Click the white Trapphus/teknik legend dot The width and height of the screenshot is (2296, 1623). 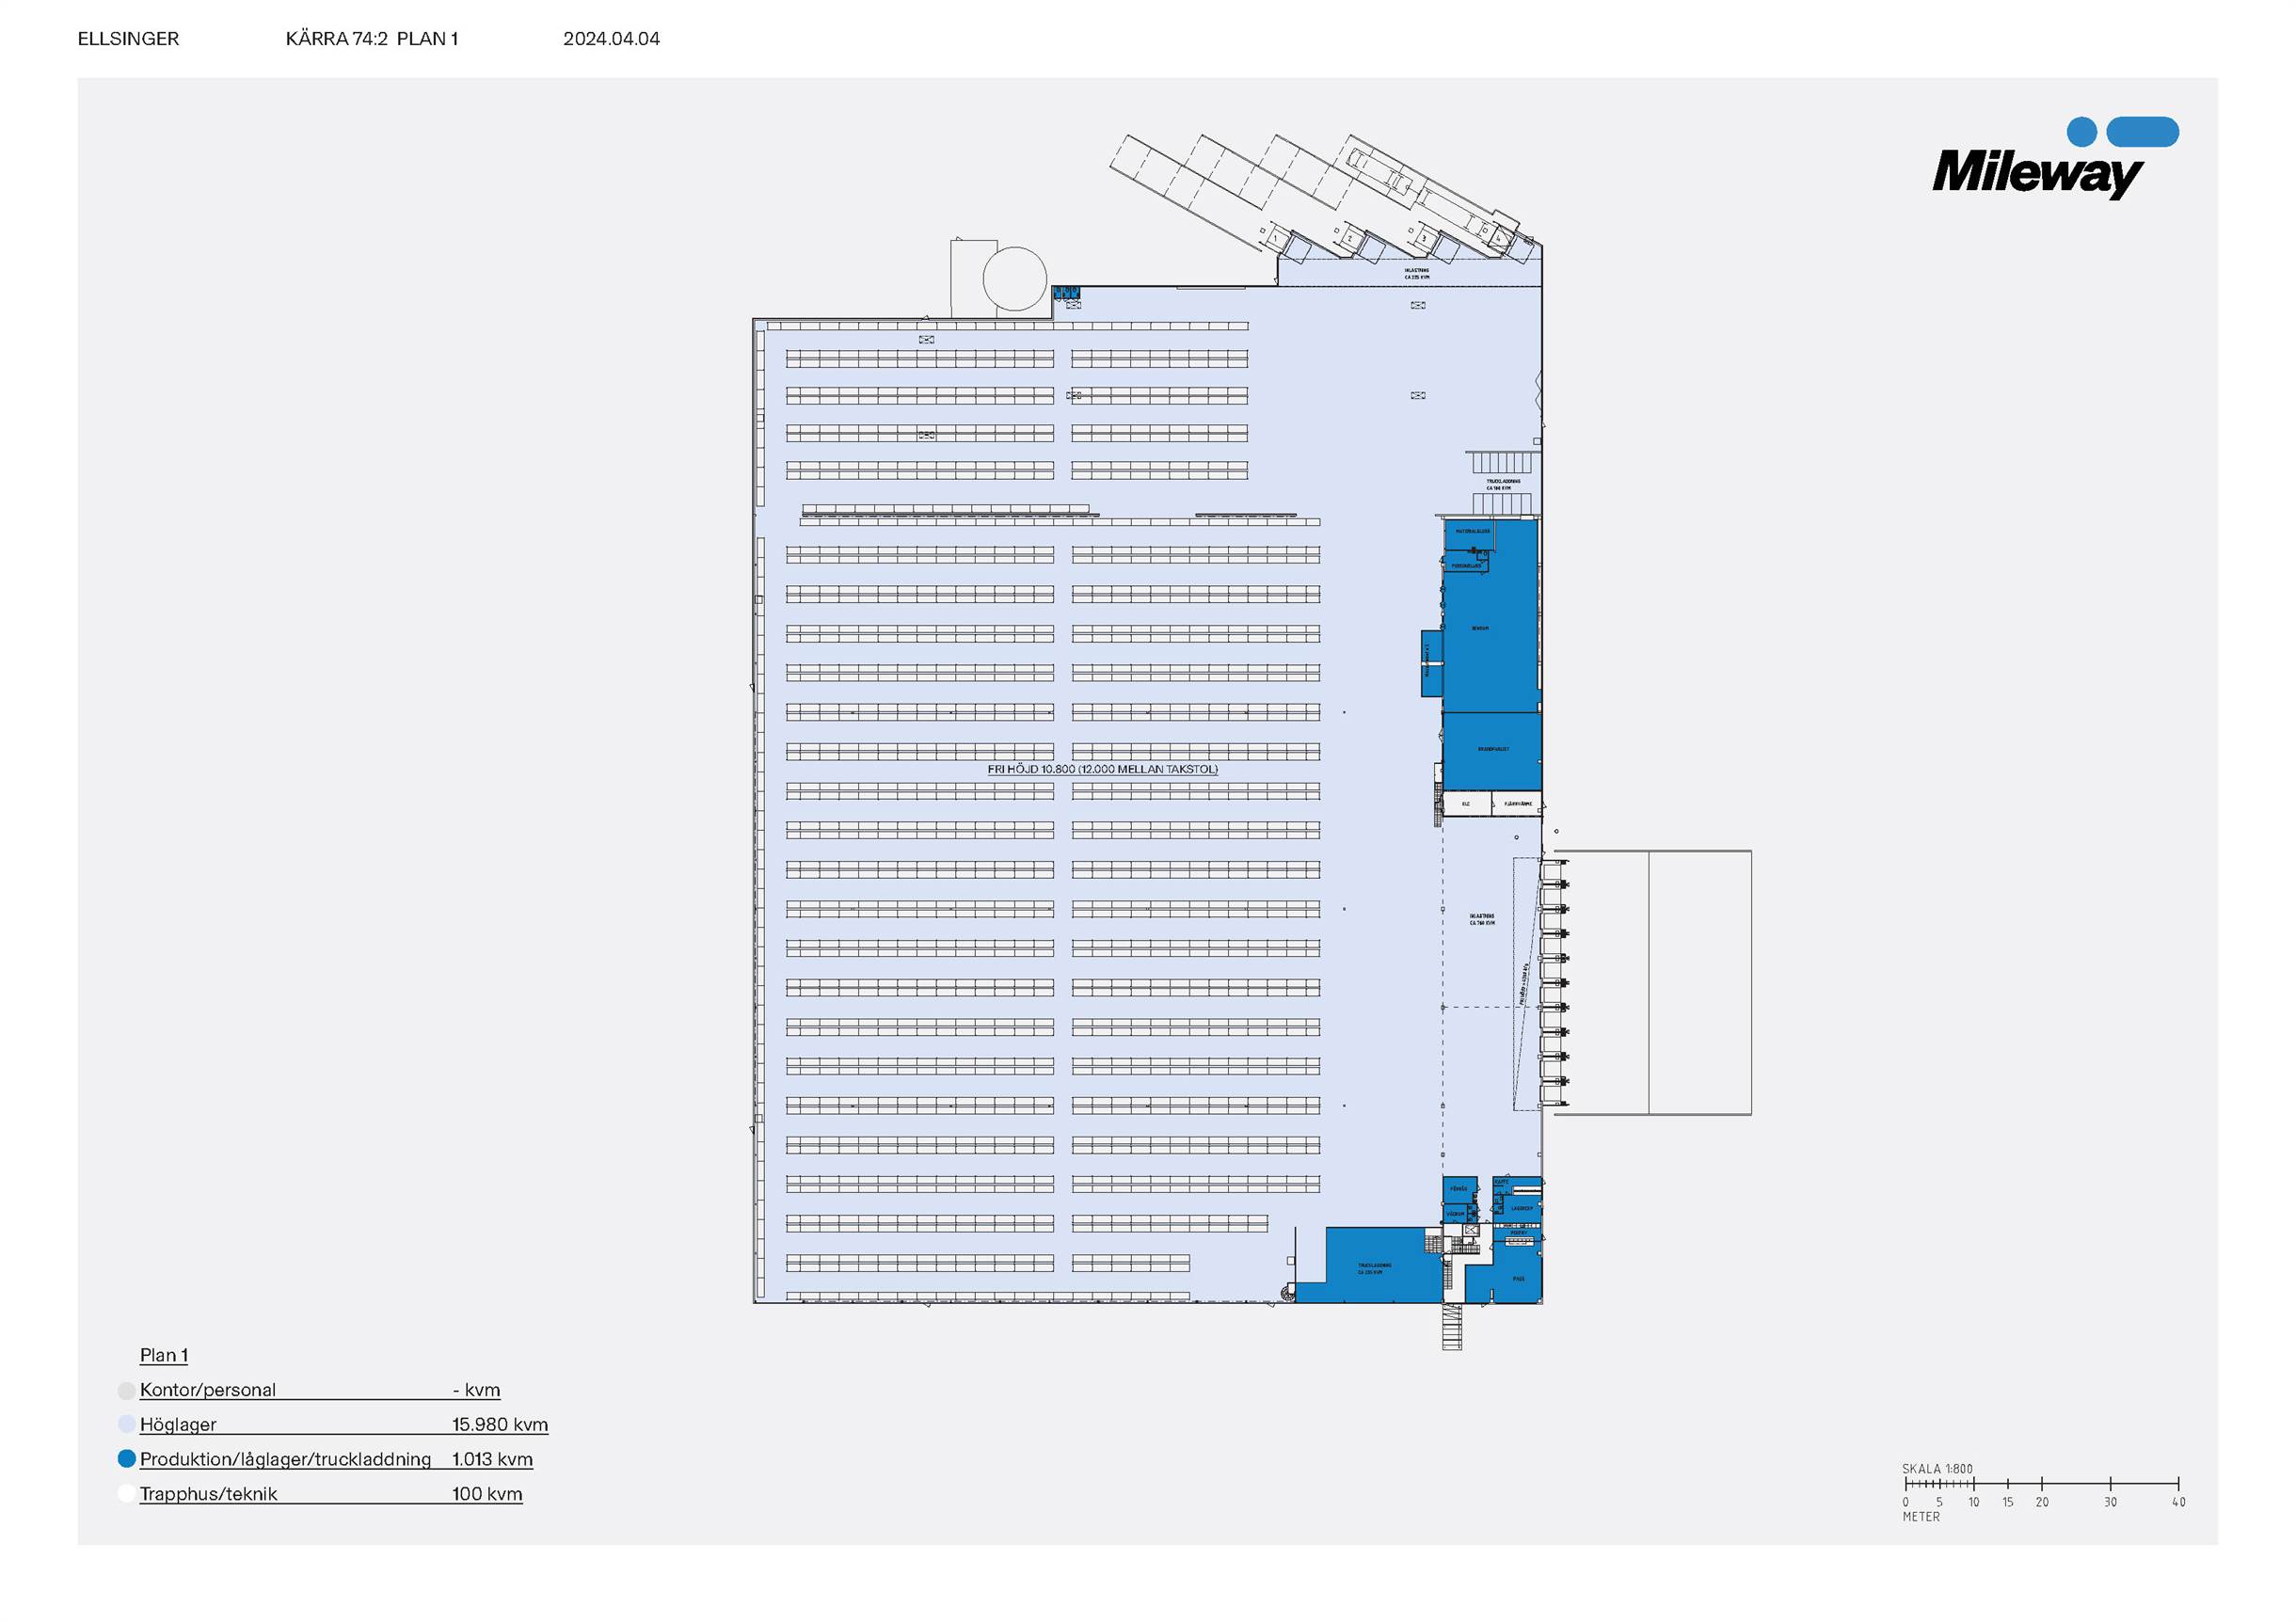[126, 1493]
